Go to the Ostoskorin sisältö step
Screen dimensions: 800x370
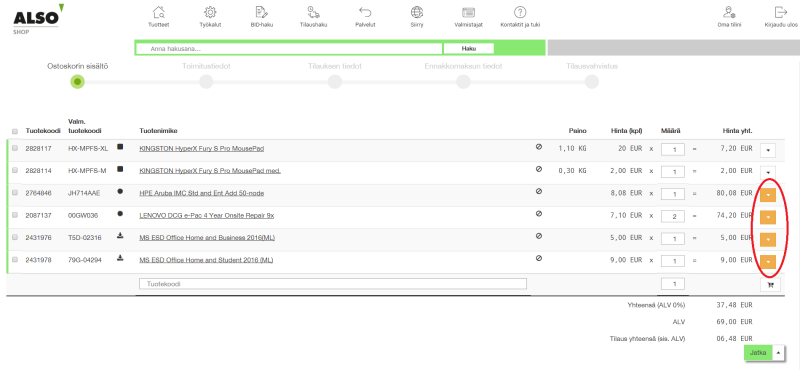(x=77, y=82)
